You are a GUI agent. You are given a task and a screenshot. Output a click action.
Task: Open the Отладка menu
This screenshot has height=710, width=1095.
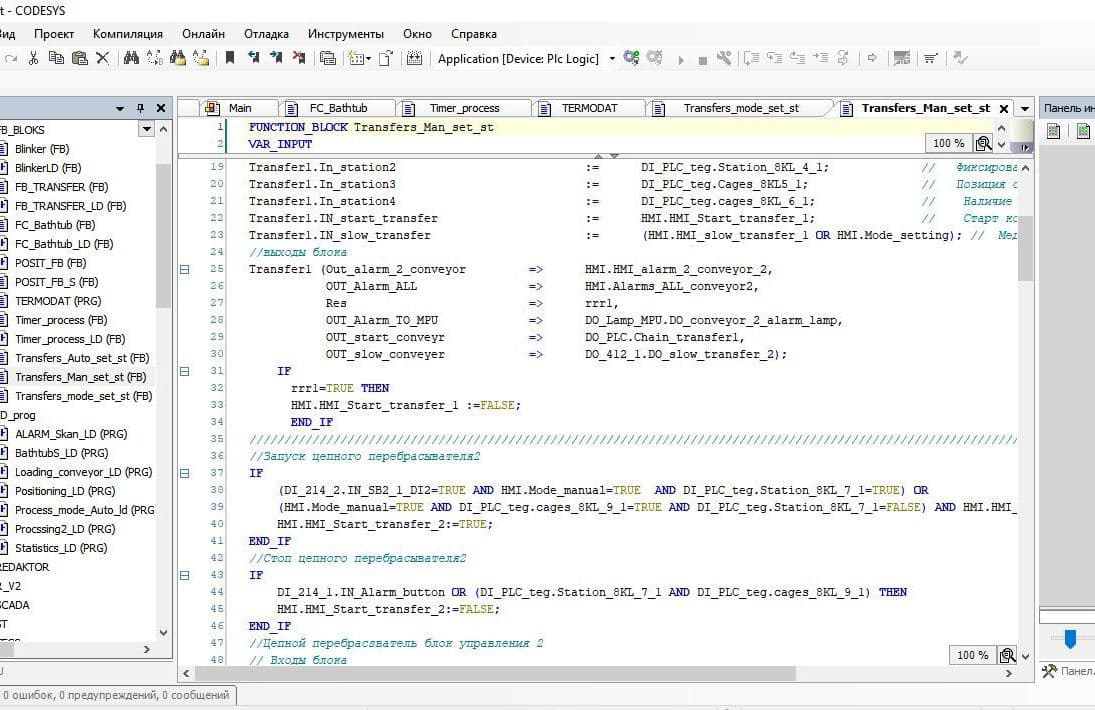266,34
